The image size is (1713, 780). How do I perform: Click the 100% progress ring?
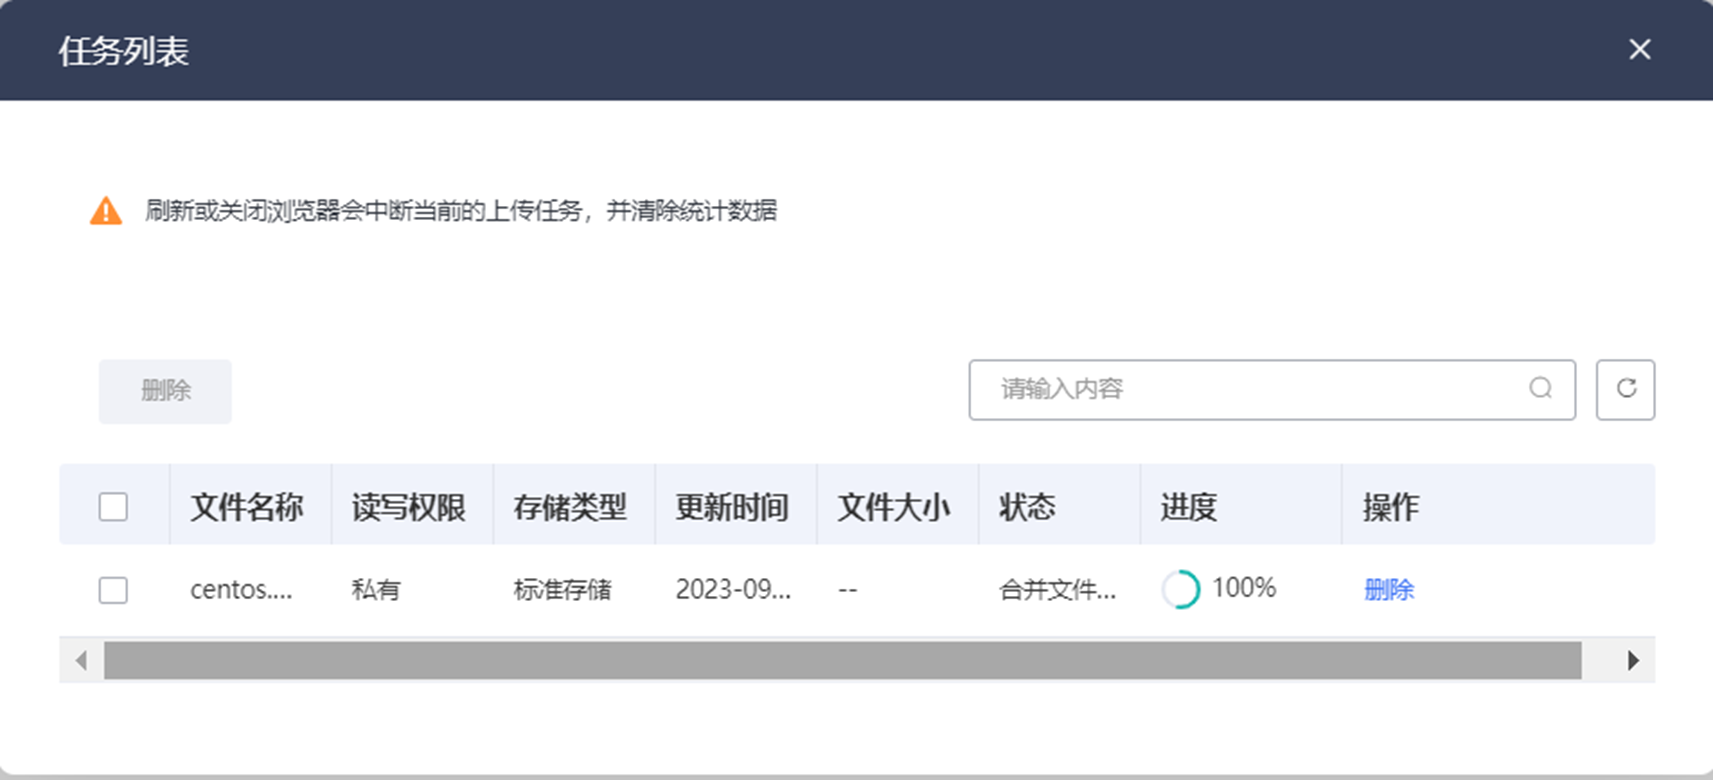(1180, 589)
